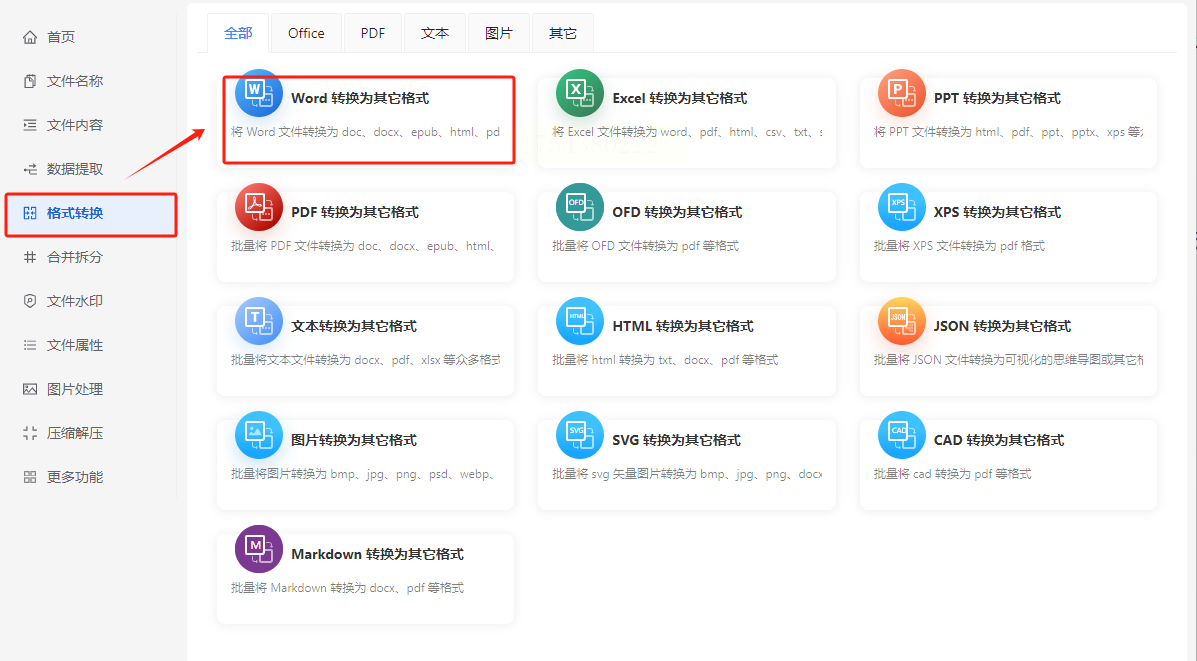Image resolution: width=1197 pixels, height=661 pixels.
Task: Open PDF 转换为其它格式 title
Action: tap(355, 211)
